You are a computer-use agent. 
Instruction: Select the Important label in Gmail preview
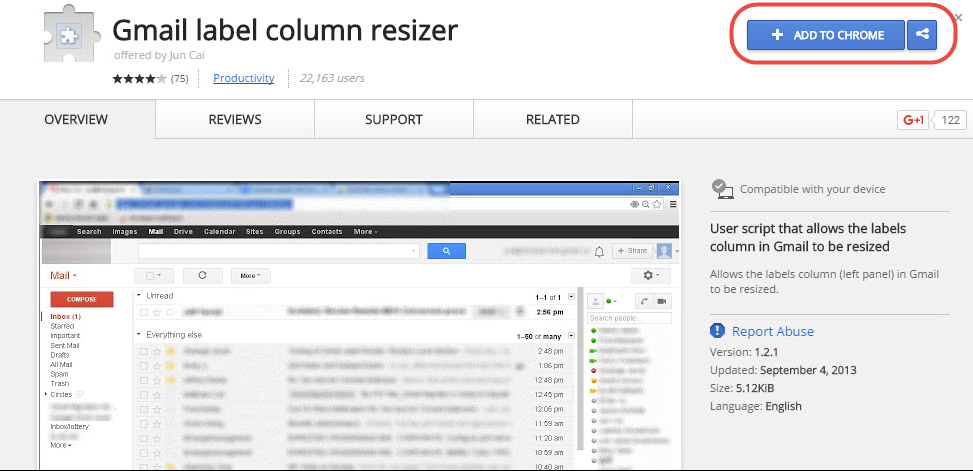pos(65,336)
